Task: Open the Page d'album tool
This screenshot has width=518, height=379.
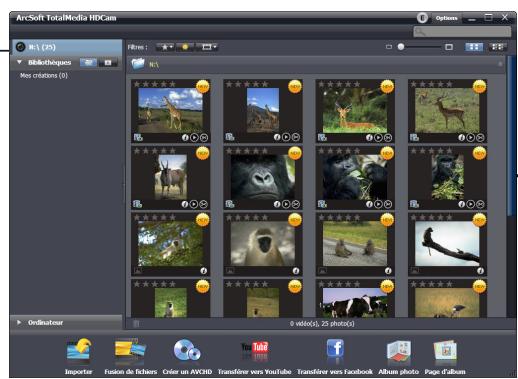Action: (x=445, y=351)
